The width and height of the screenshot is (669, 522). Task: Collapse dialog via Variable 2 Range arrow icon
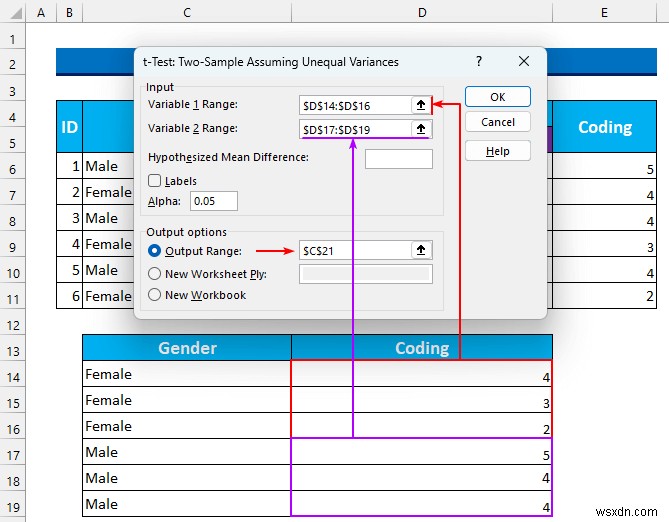click(421, 129)
